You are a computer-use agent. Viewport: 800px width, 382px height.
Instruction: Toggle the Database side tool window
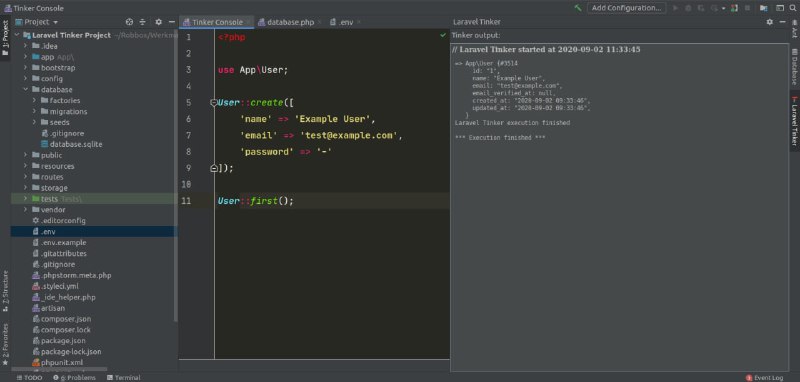(794, 66)
